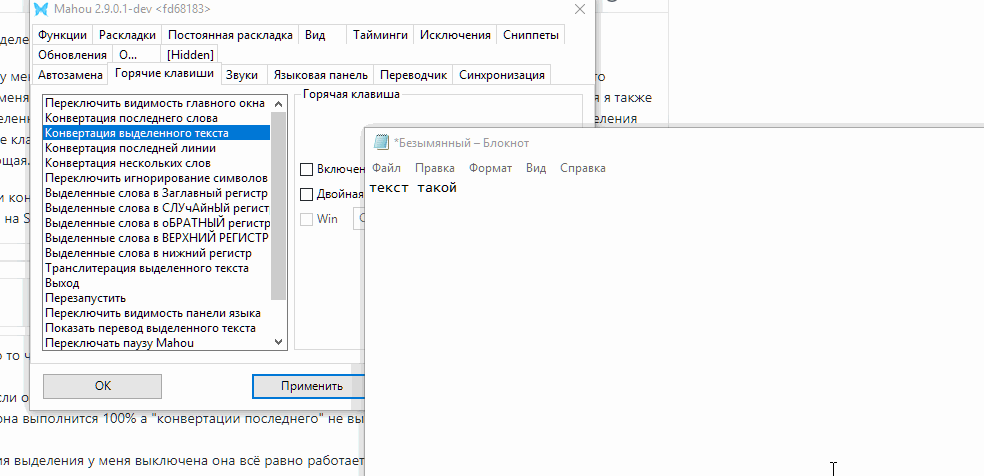Select 'Переключить видимость главного окна' item
984x476 pixels.
coord(156,103)
